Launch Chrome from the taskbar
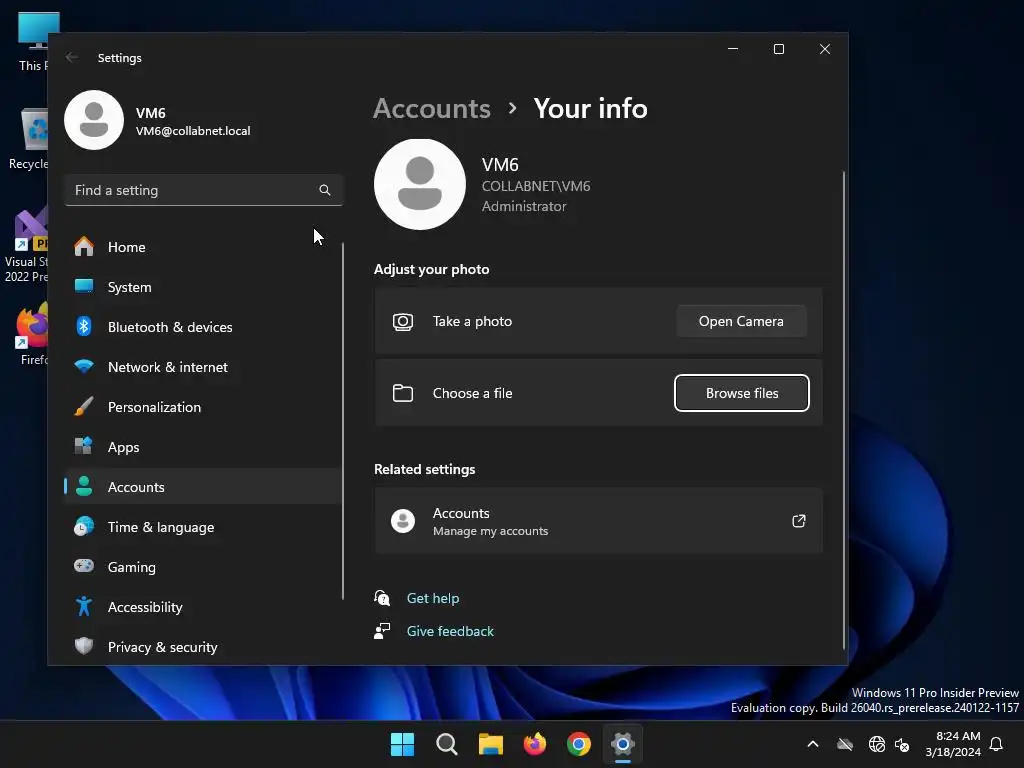The image size is (1024, 768). click(x=579, y=744)
